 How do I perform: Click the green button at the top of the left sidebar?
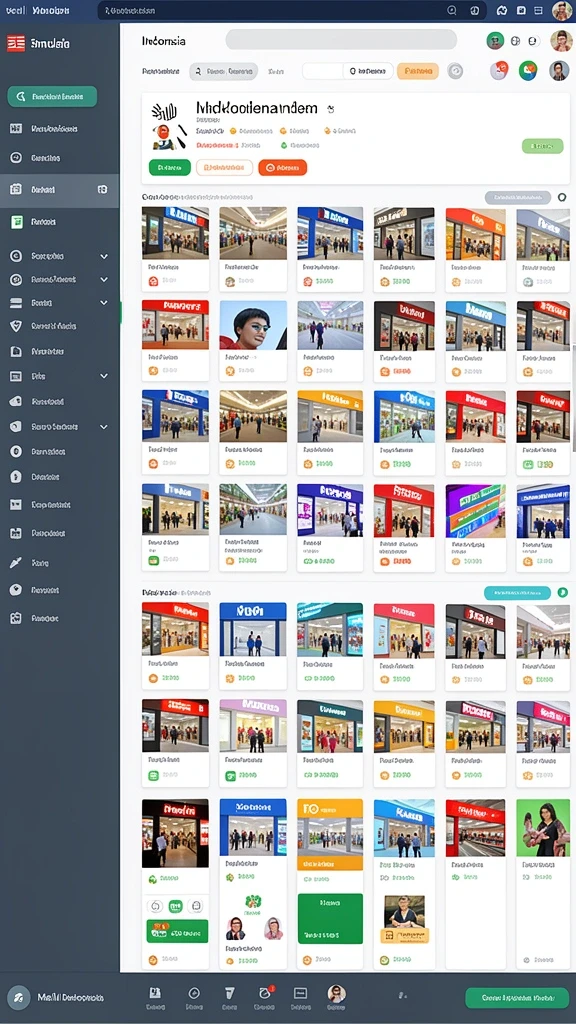[52, 97]
